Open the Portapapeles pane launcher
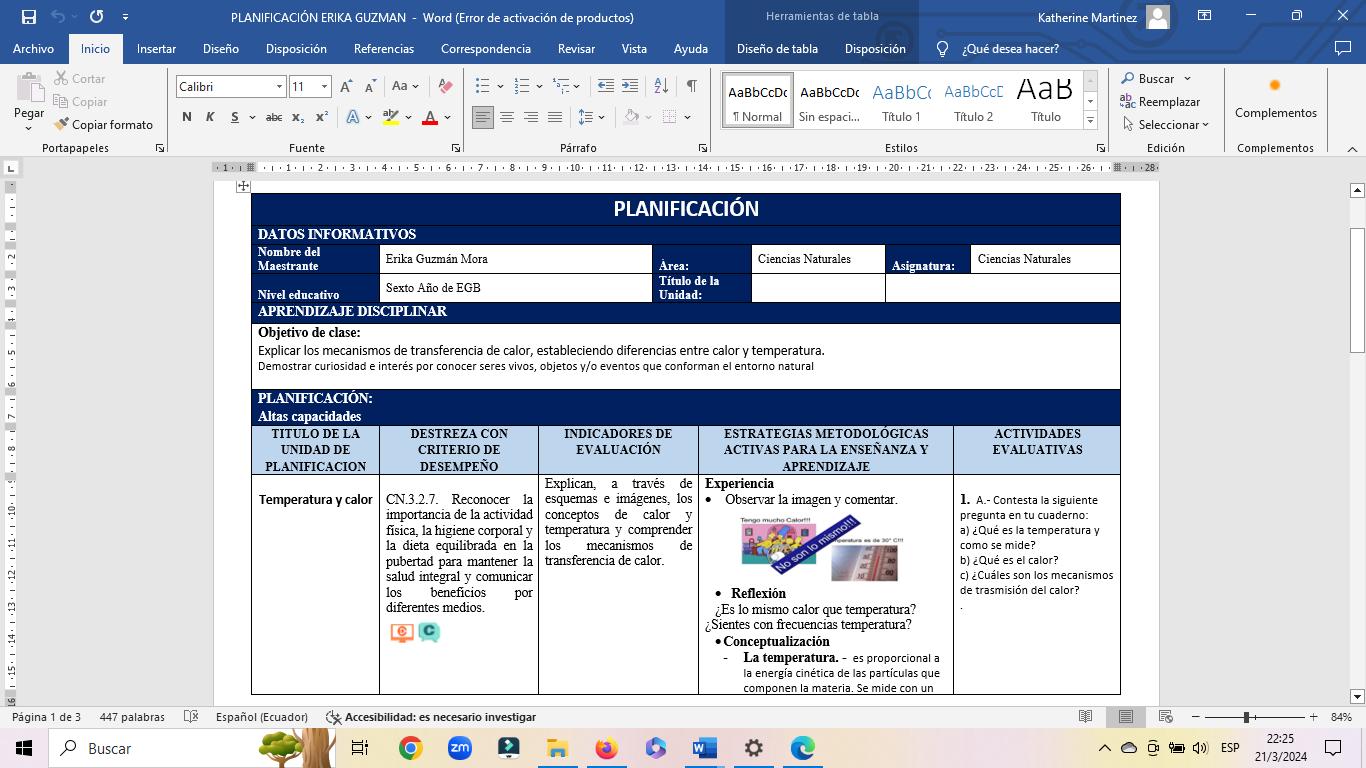This screenshot has height=768, width=1366. (x=160, y=148)
